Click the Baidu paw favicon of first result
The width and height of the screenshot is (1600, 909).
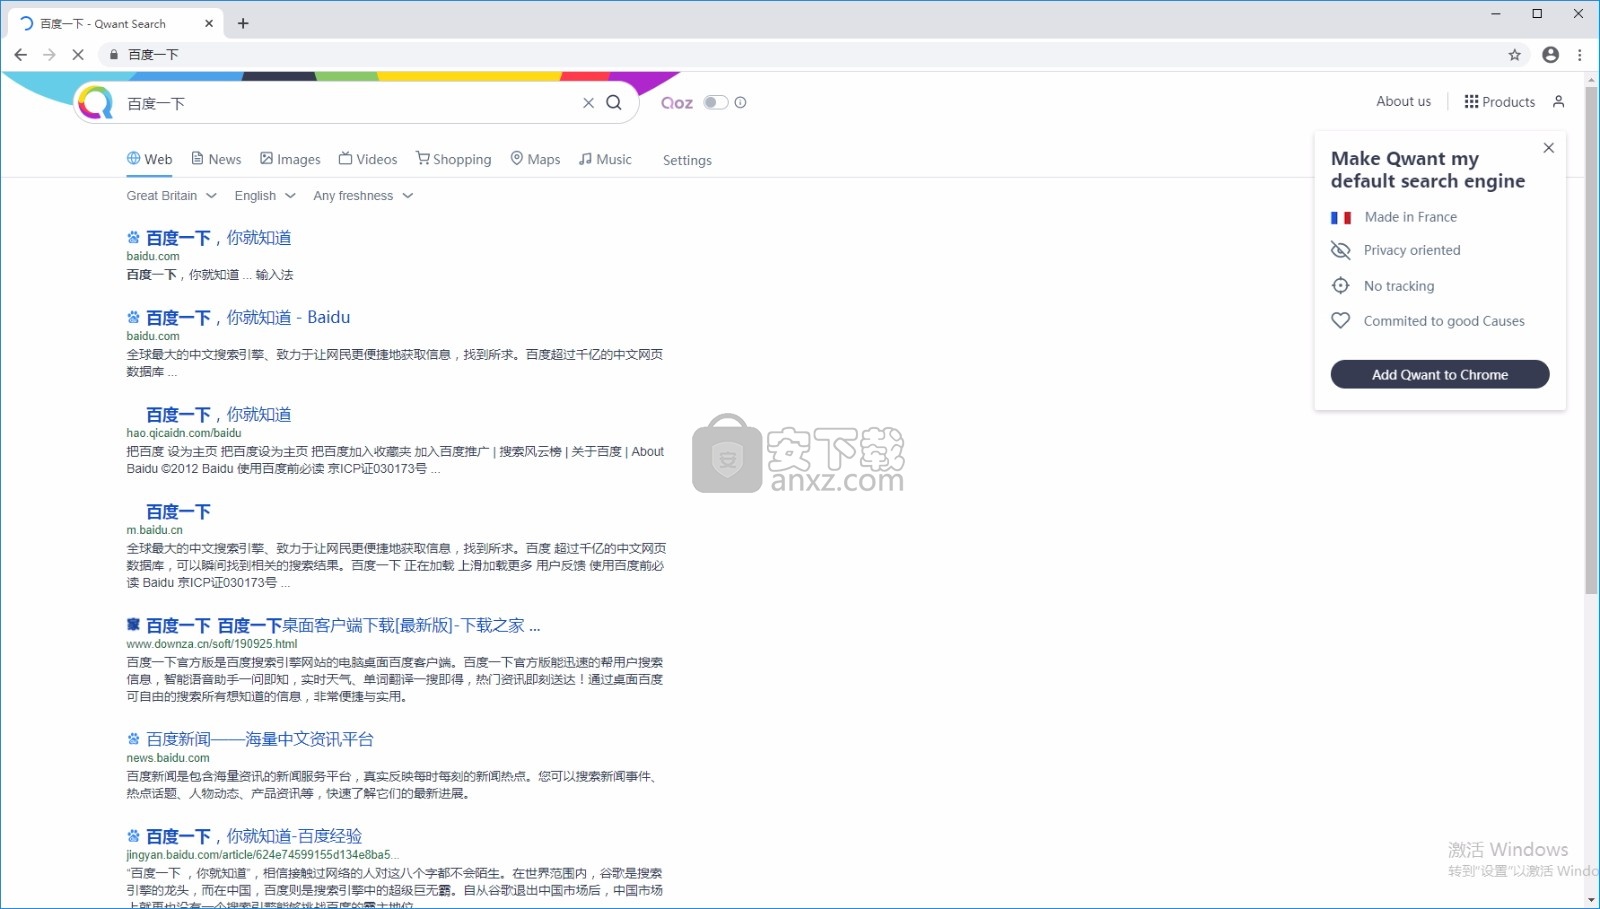tap(133, 237)
